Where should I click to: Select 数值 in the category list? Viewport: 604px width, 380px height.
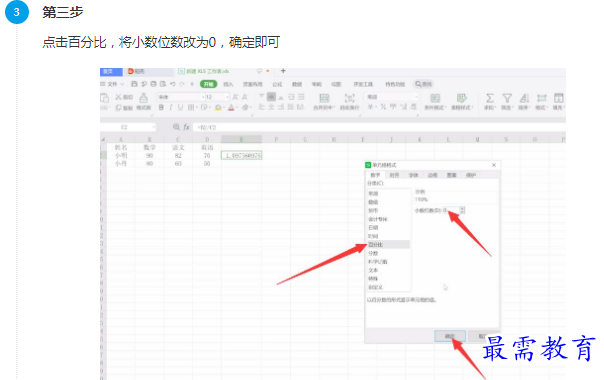click(388, 202)
